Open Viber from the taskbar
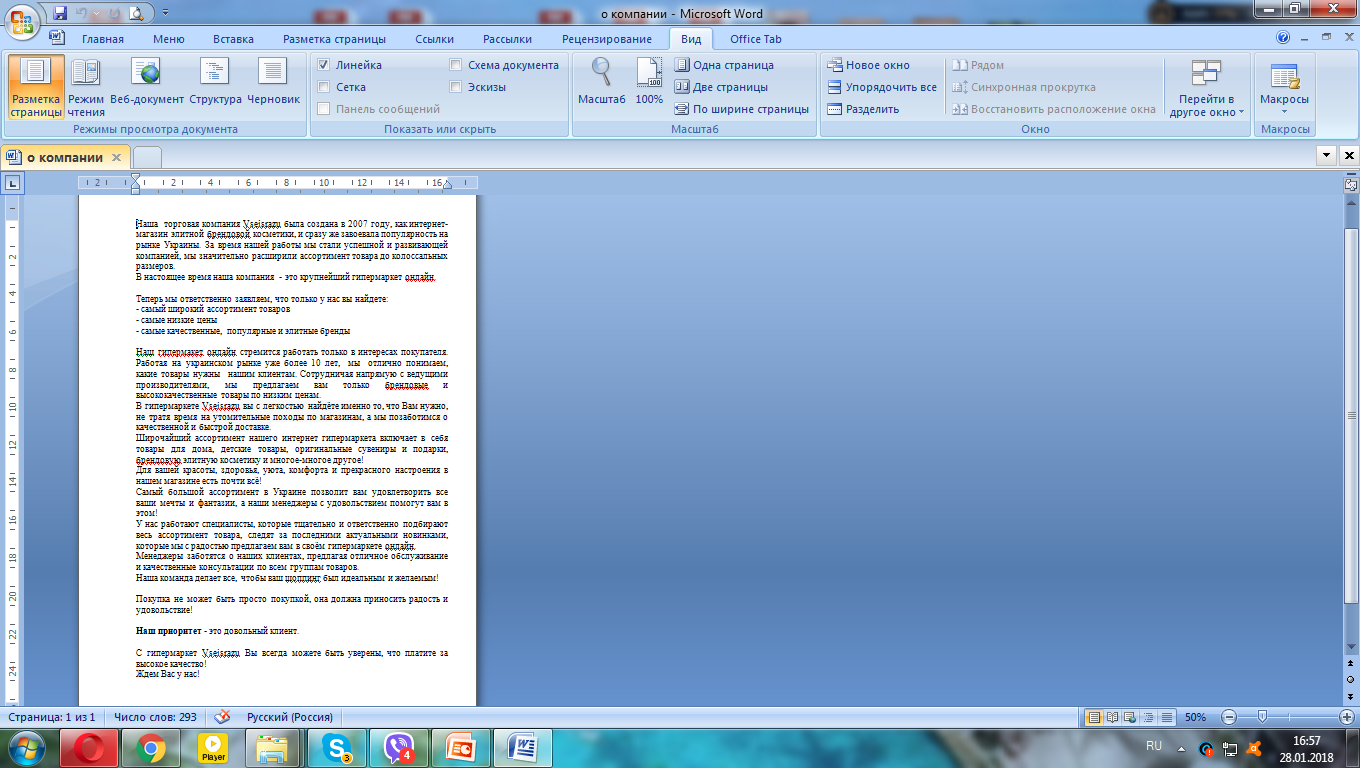Viewport: 1360px width, 768px height. (x=399, y=748)
